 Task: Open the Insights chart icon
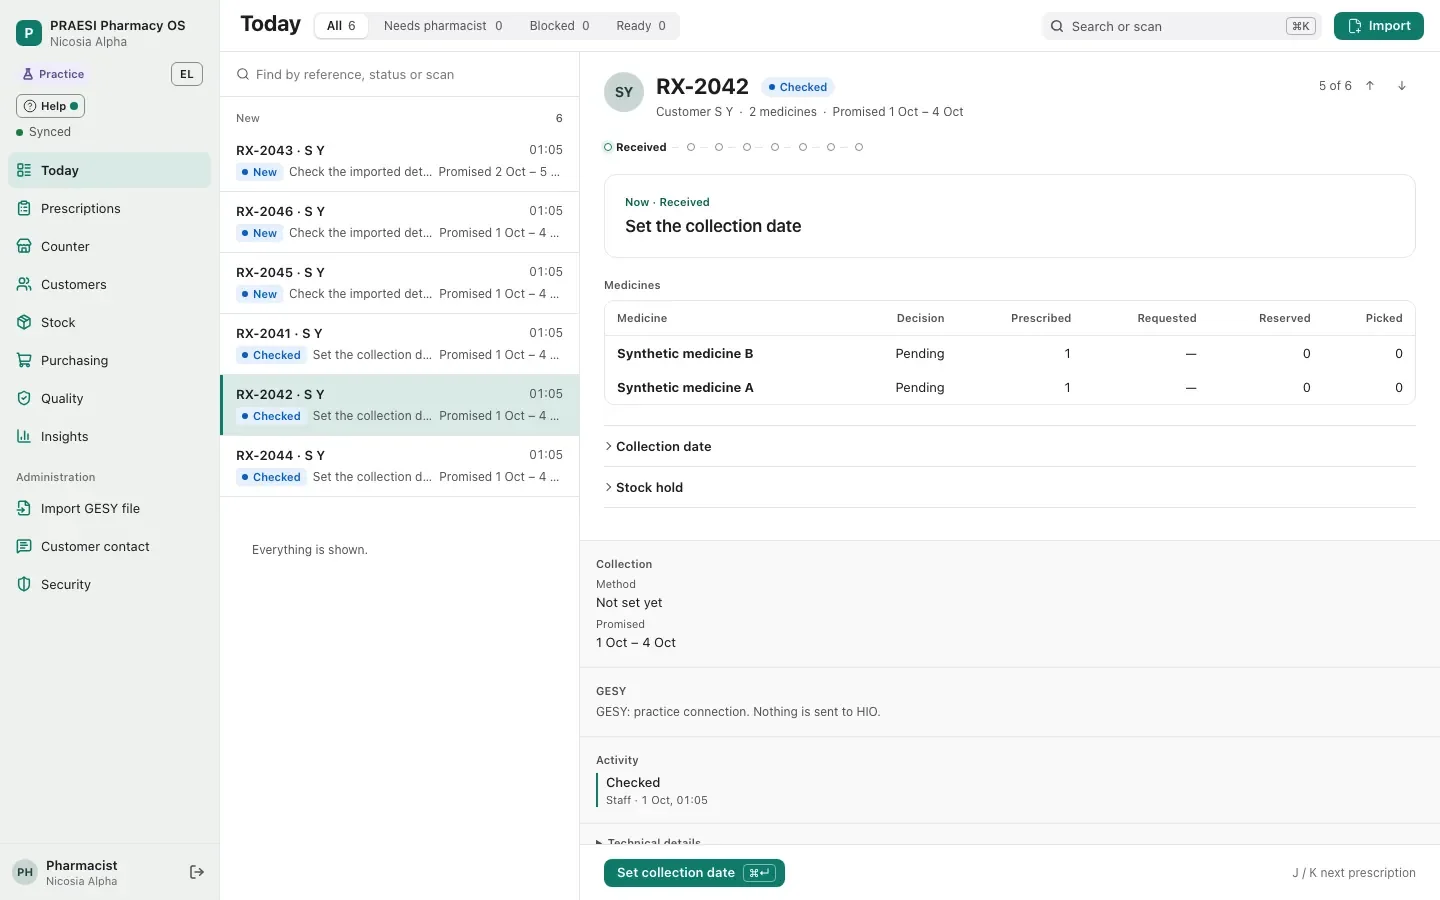pyautogui.click(x=24, y=437)
